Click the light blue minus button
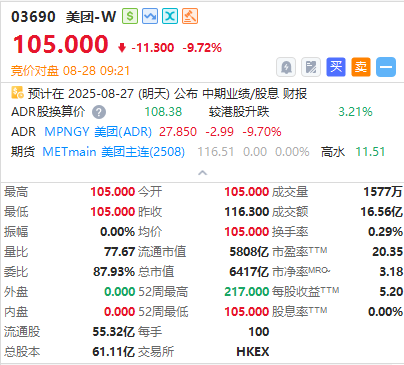This screenshot has height=365, width=404. coord(386,67)
